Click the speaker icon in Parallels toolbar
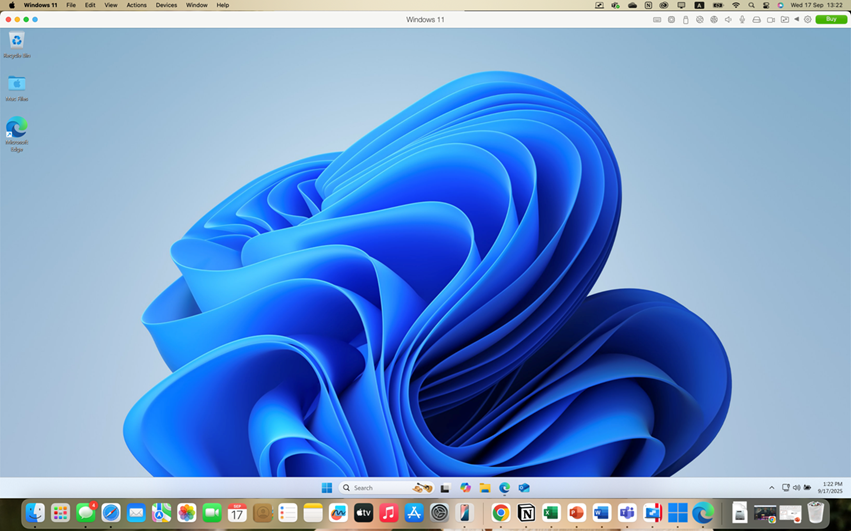 click(728, 20)
